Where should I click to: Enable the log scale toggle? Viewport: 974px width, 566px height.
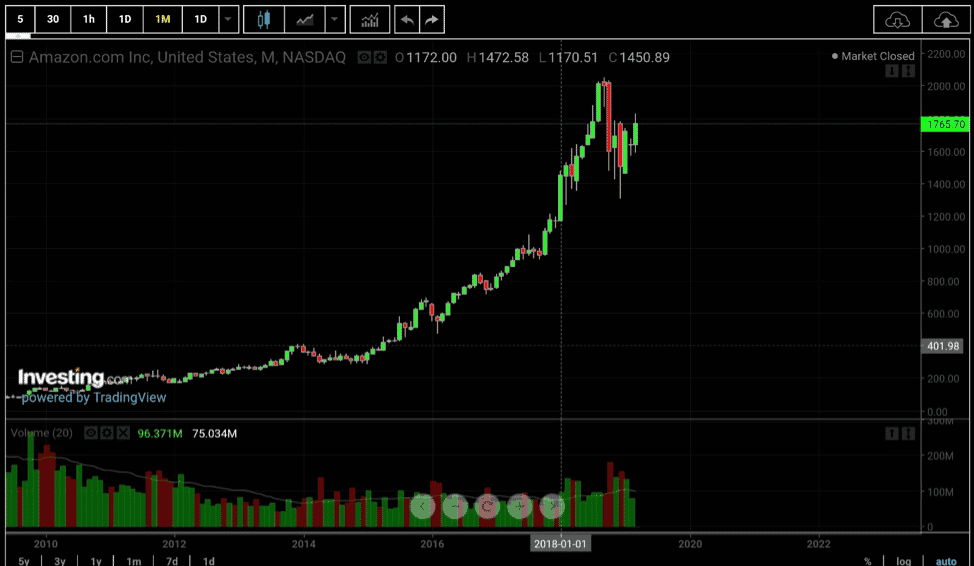coord(903,561)
